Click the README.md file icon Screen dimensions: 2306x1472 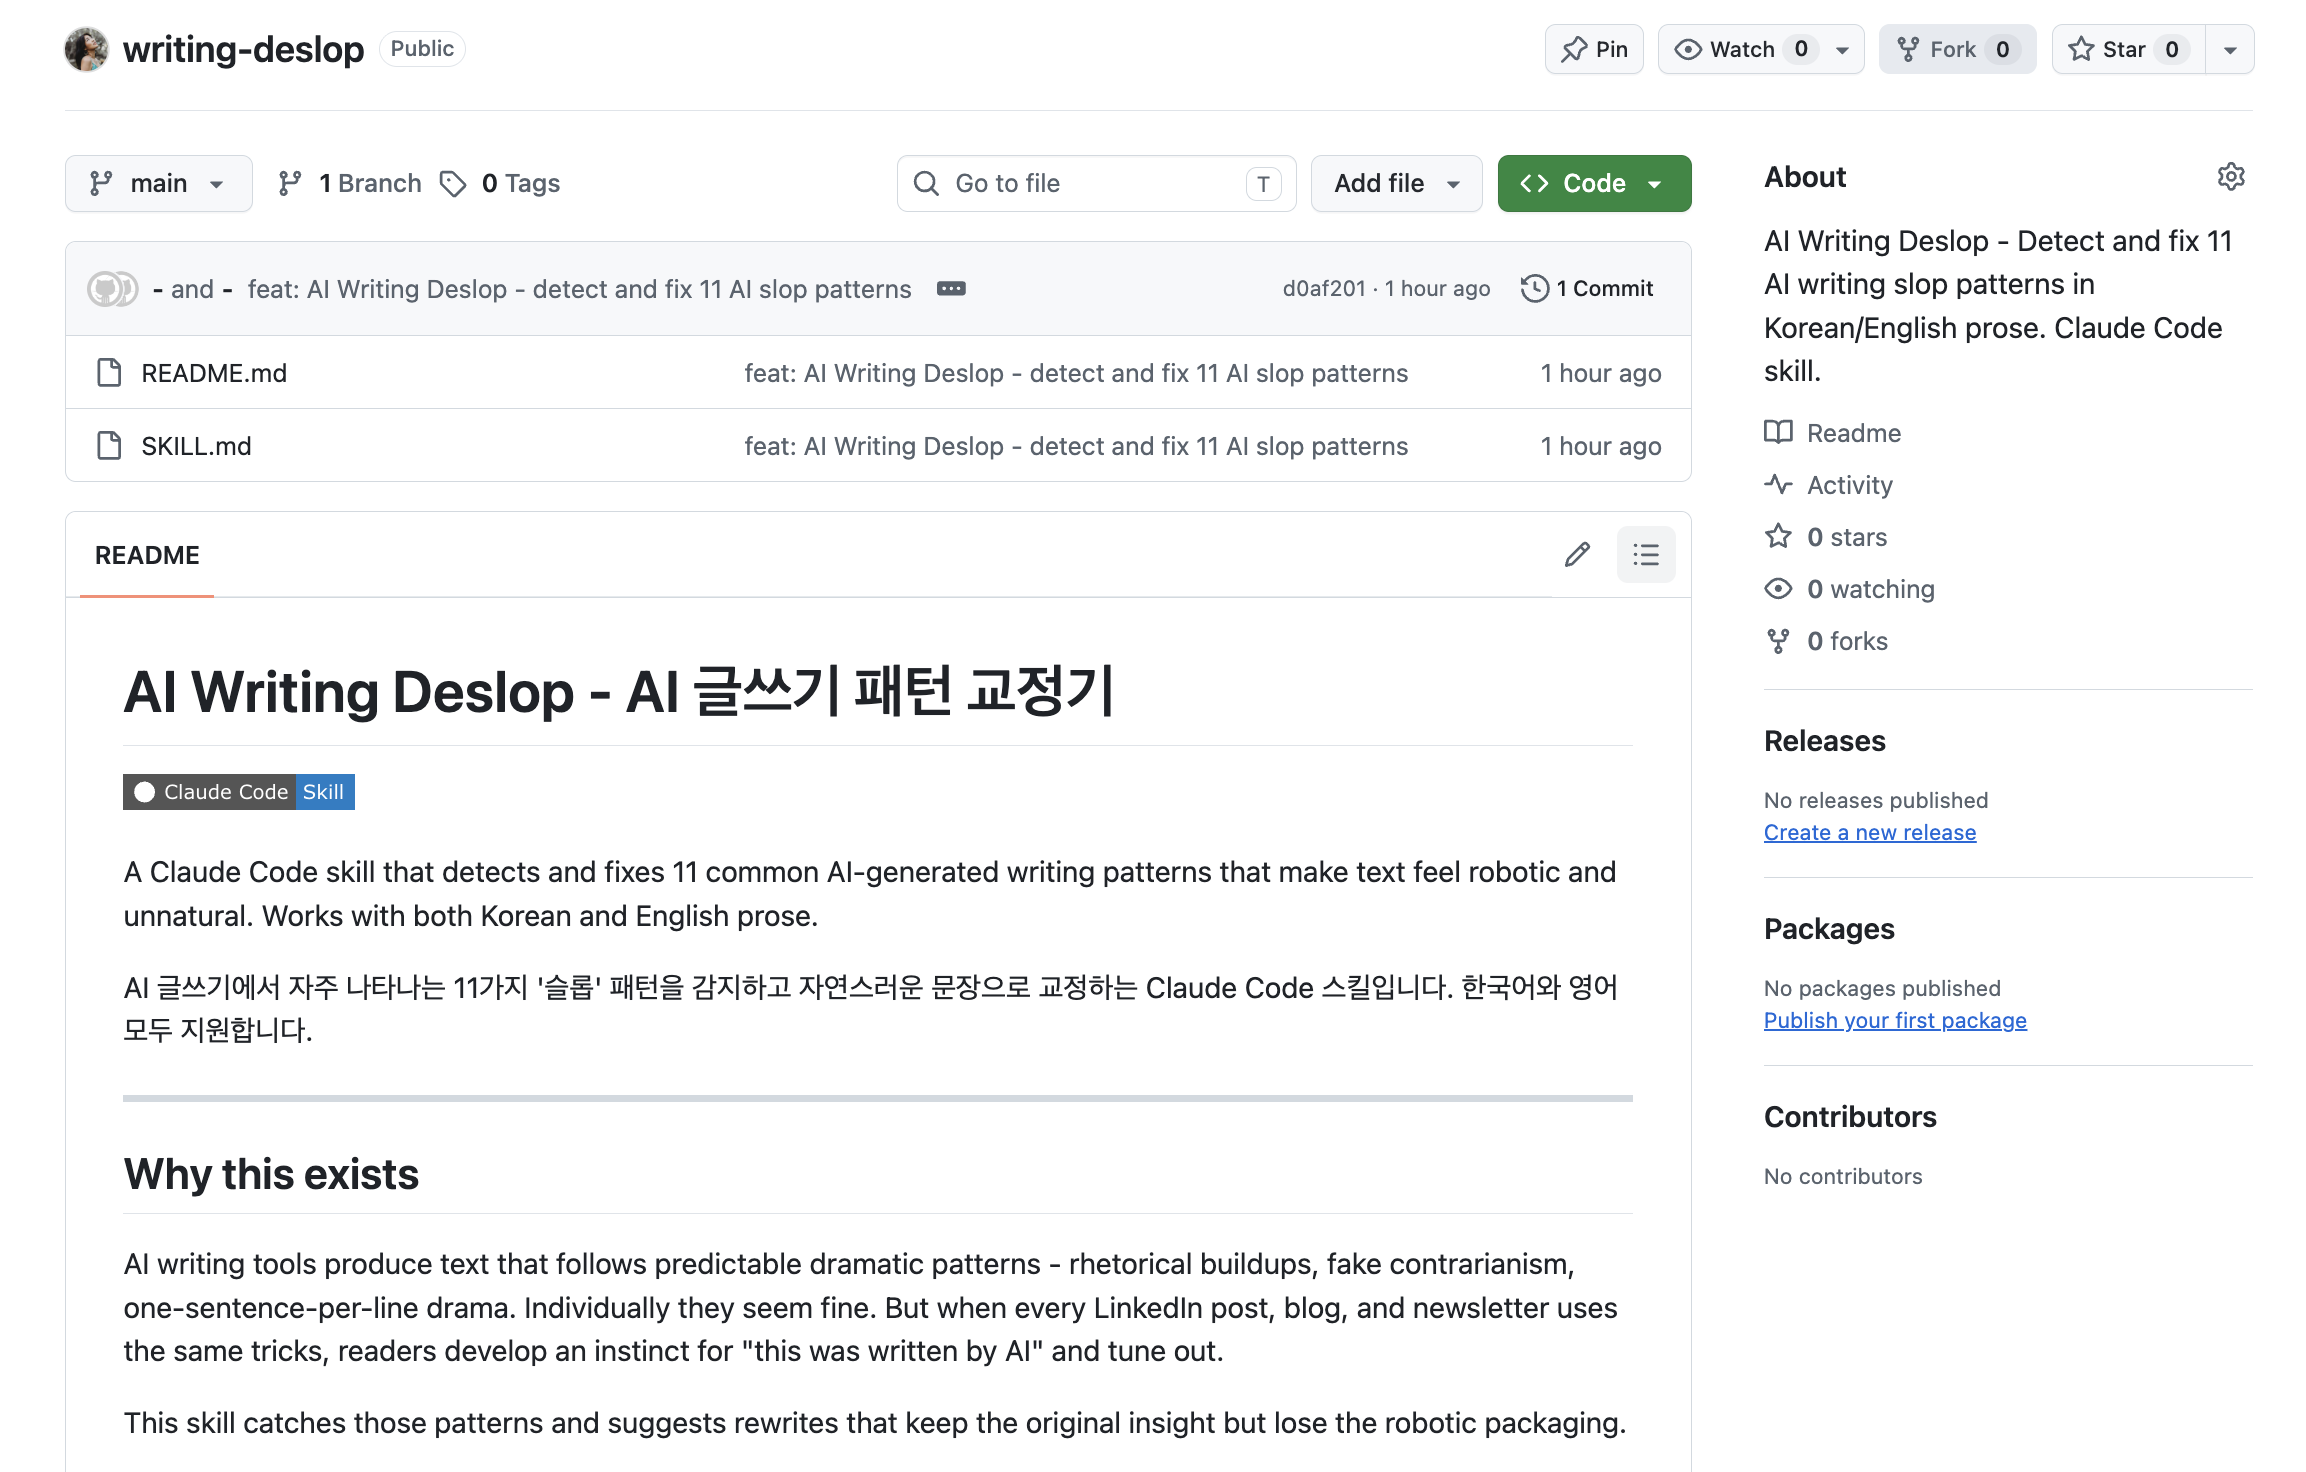(x=109, y=373)
